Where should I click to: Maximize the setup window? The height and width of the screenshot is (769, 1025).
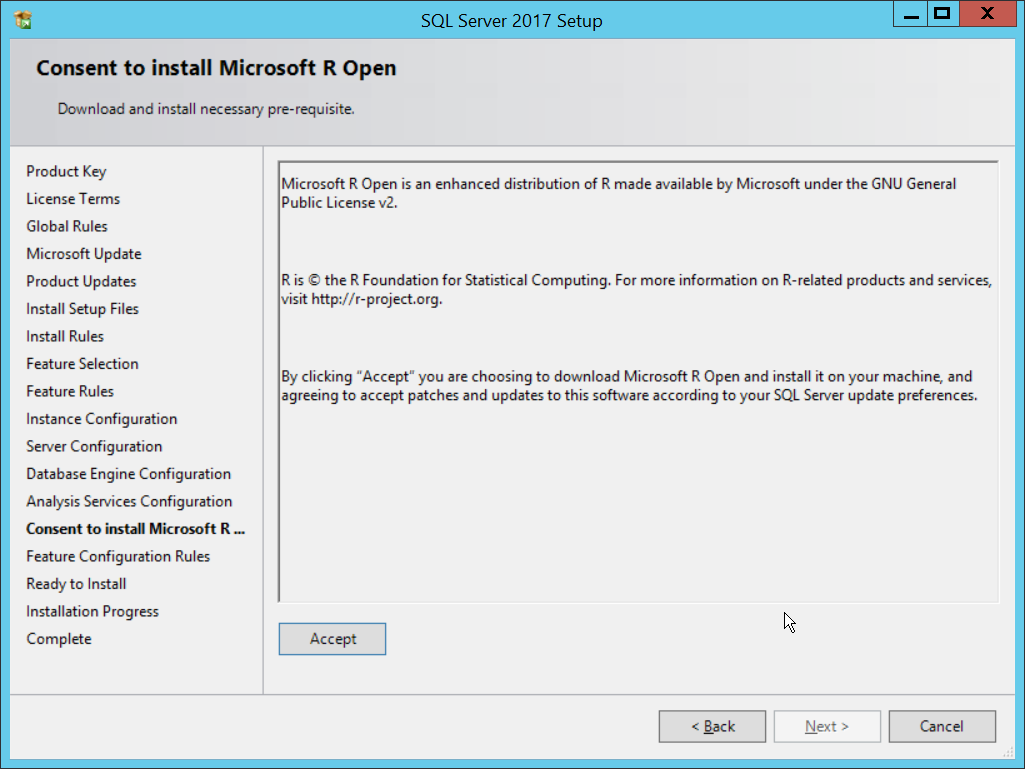click(x=941, y=15)
